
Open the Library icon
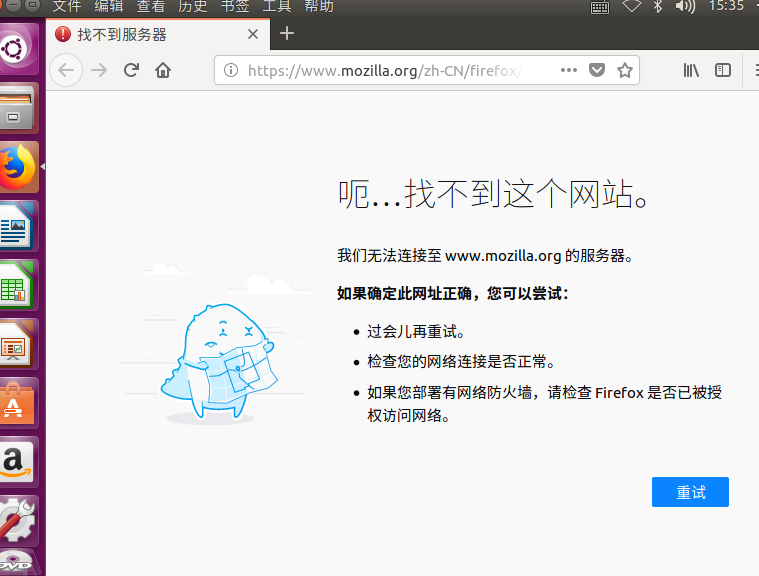point(691,71)
